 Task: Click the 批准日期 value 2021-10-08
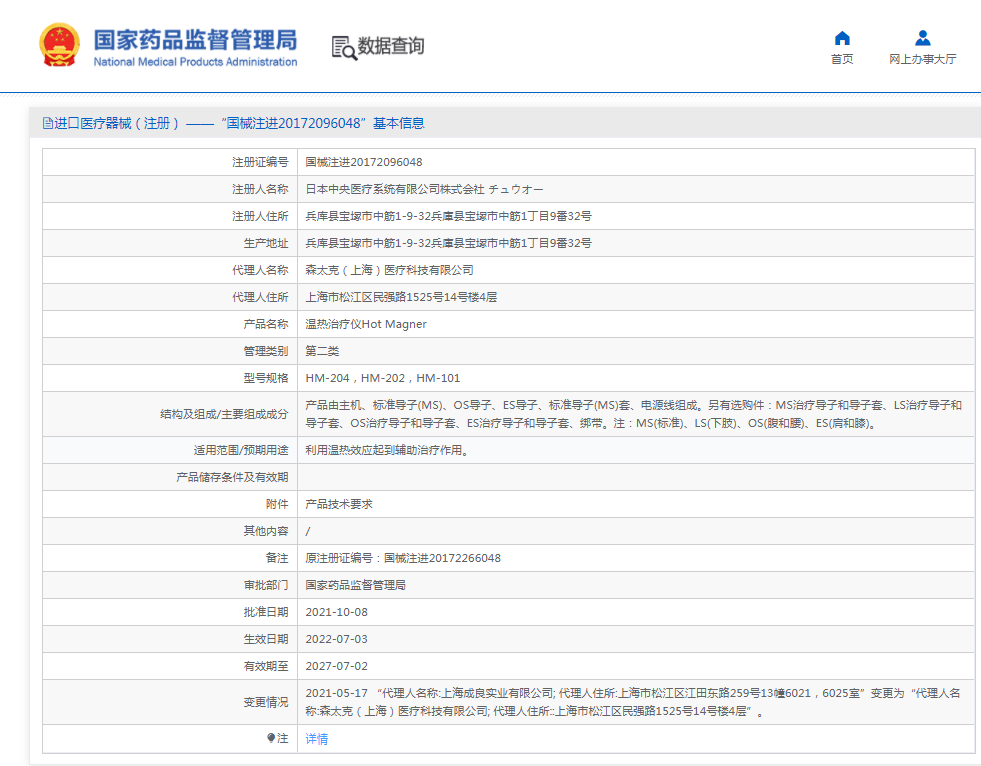click(x=338, y=611)
